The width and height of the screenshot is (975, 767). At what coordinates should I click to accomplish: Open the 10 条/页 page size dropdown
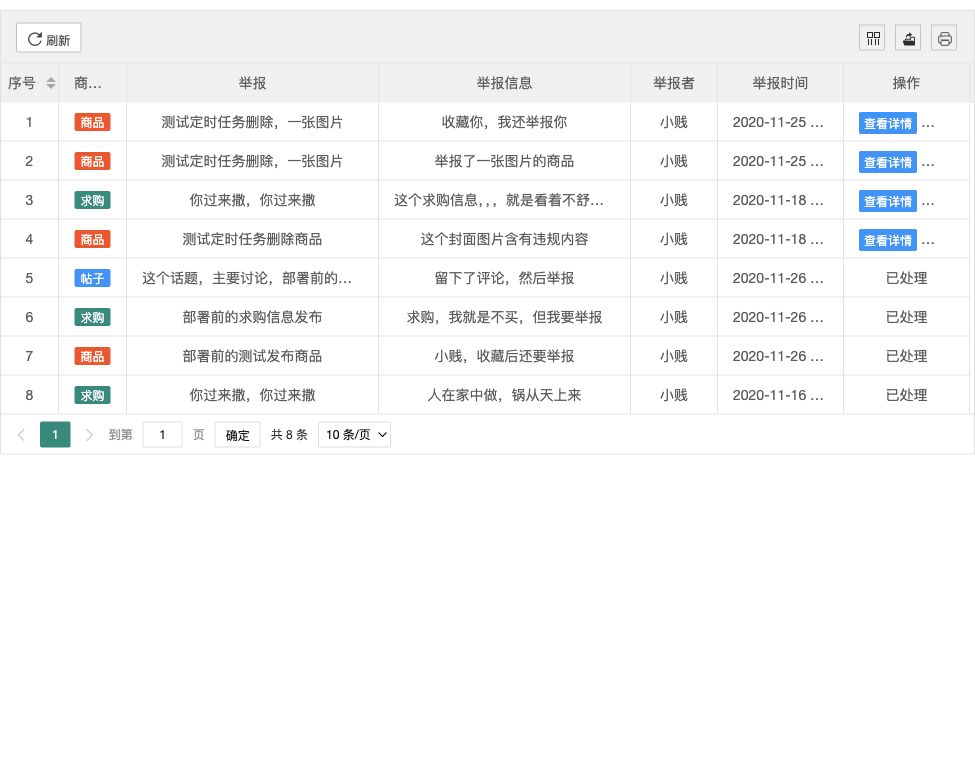(354, 435)
